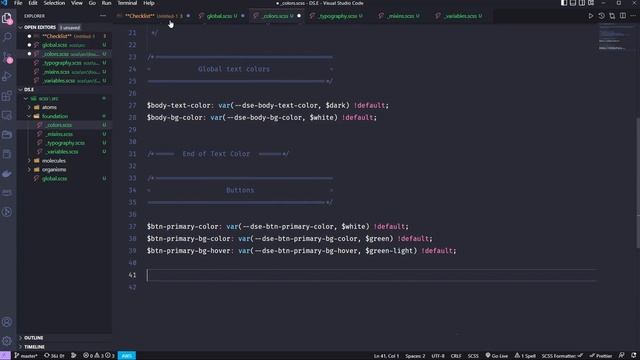This screenshot has width=640, height=360.
Task: Click CRLF end of line setting
Action: [456, 356]
